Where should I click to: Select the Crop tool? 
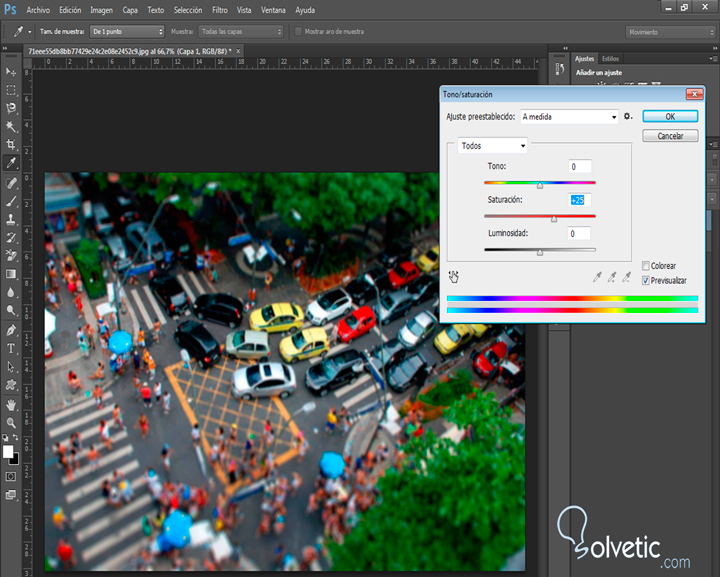point(11,145)
